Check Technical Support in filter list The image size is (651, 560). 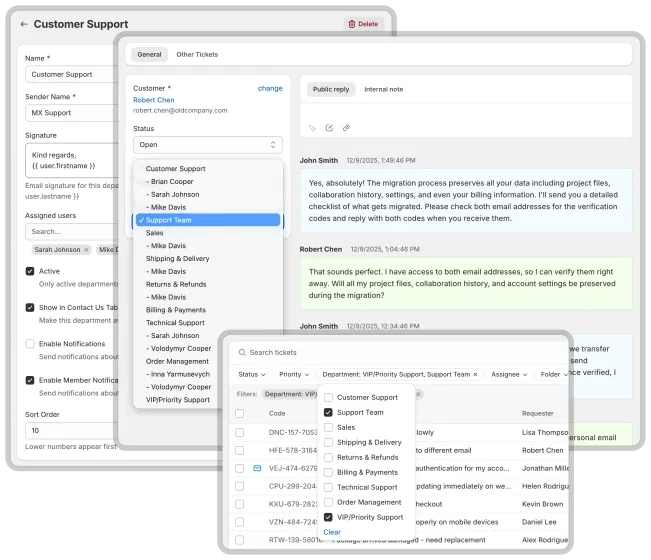(x=328, y=487)
